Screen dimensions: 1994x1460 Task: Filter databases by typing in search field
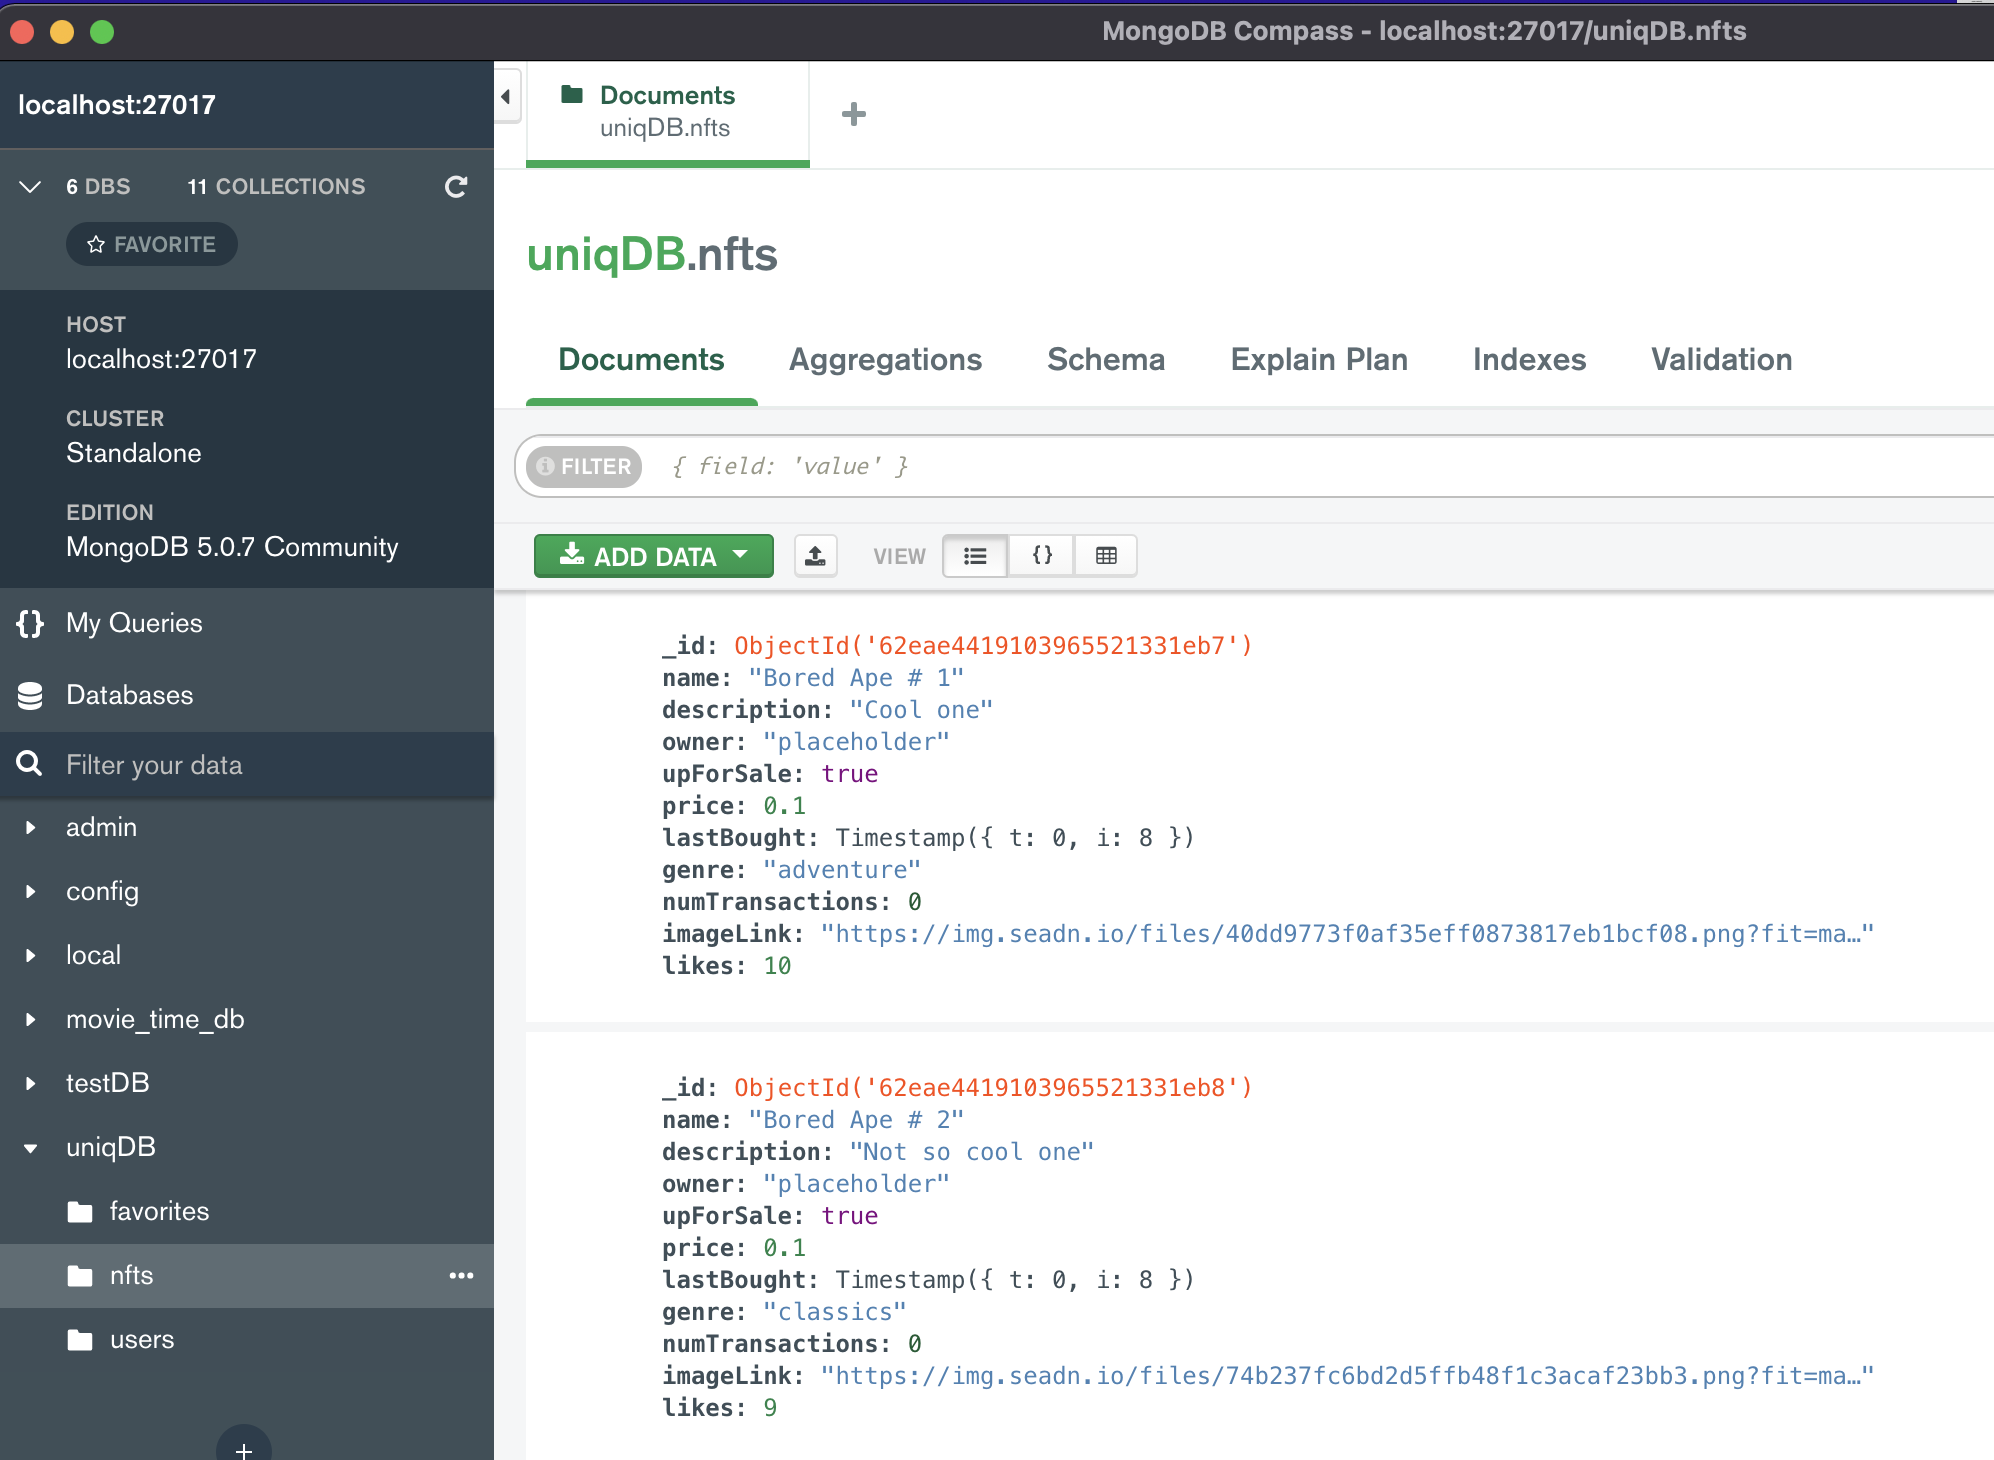pyautogui.click(x=248, y=765)
